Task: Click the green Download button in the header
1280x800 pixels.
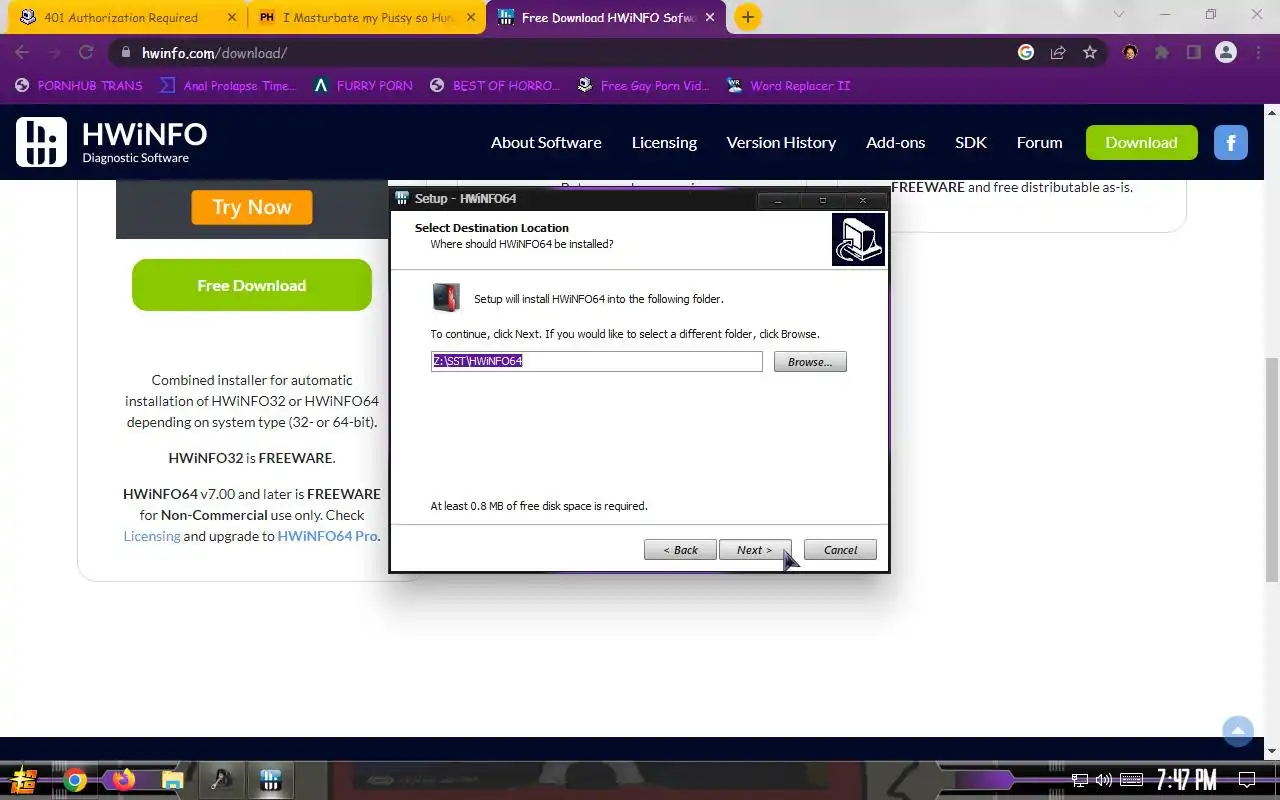Action: (x=1141, y=142)
